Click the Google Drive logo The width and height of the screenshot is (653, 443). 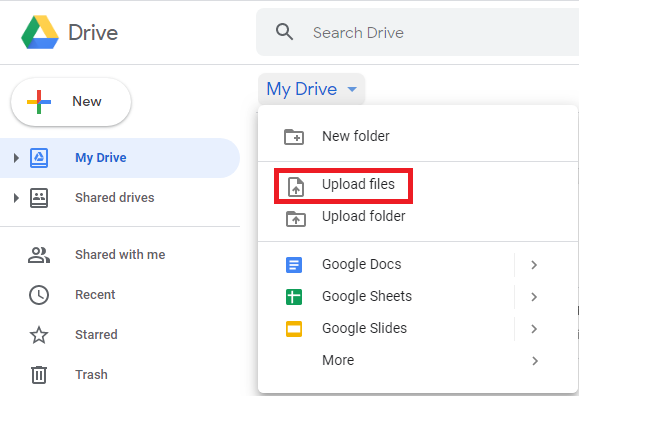pyautogui.click(x=40, y=32)
